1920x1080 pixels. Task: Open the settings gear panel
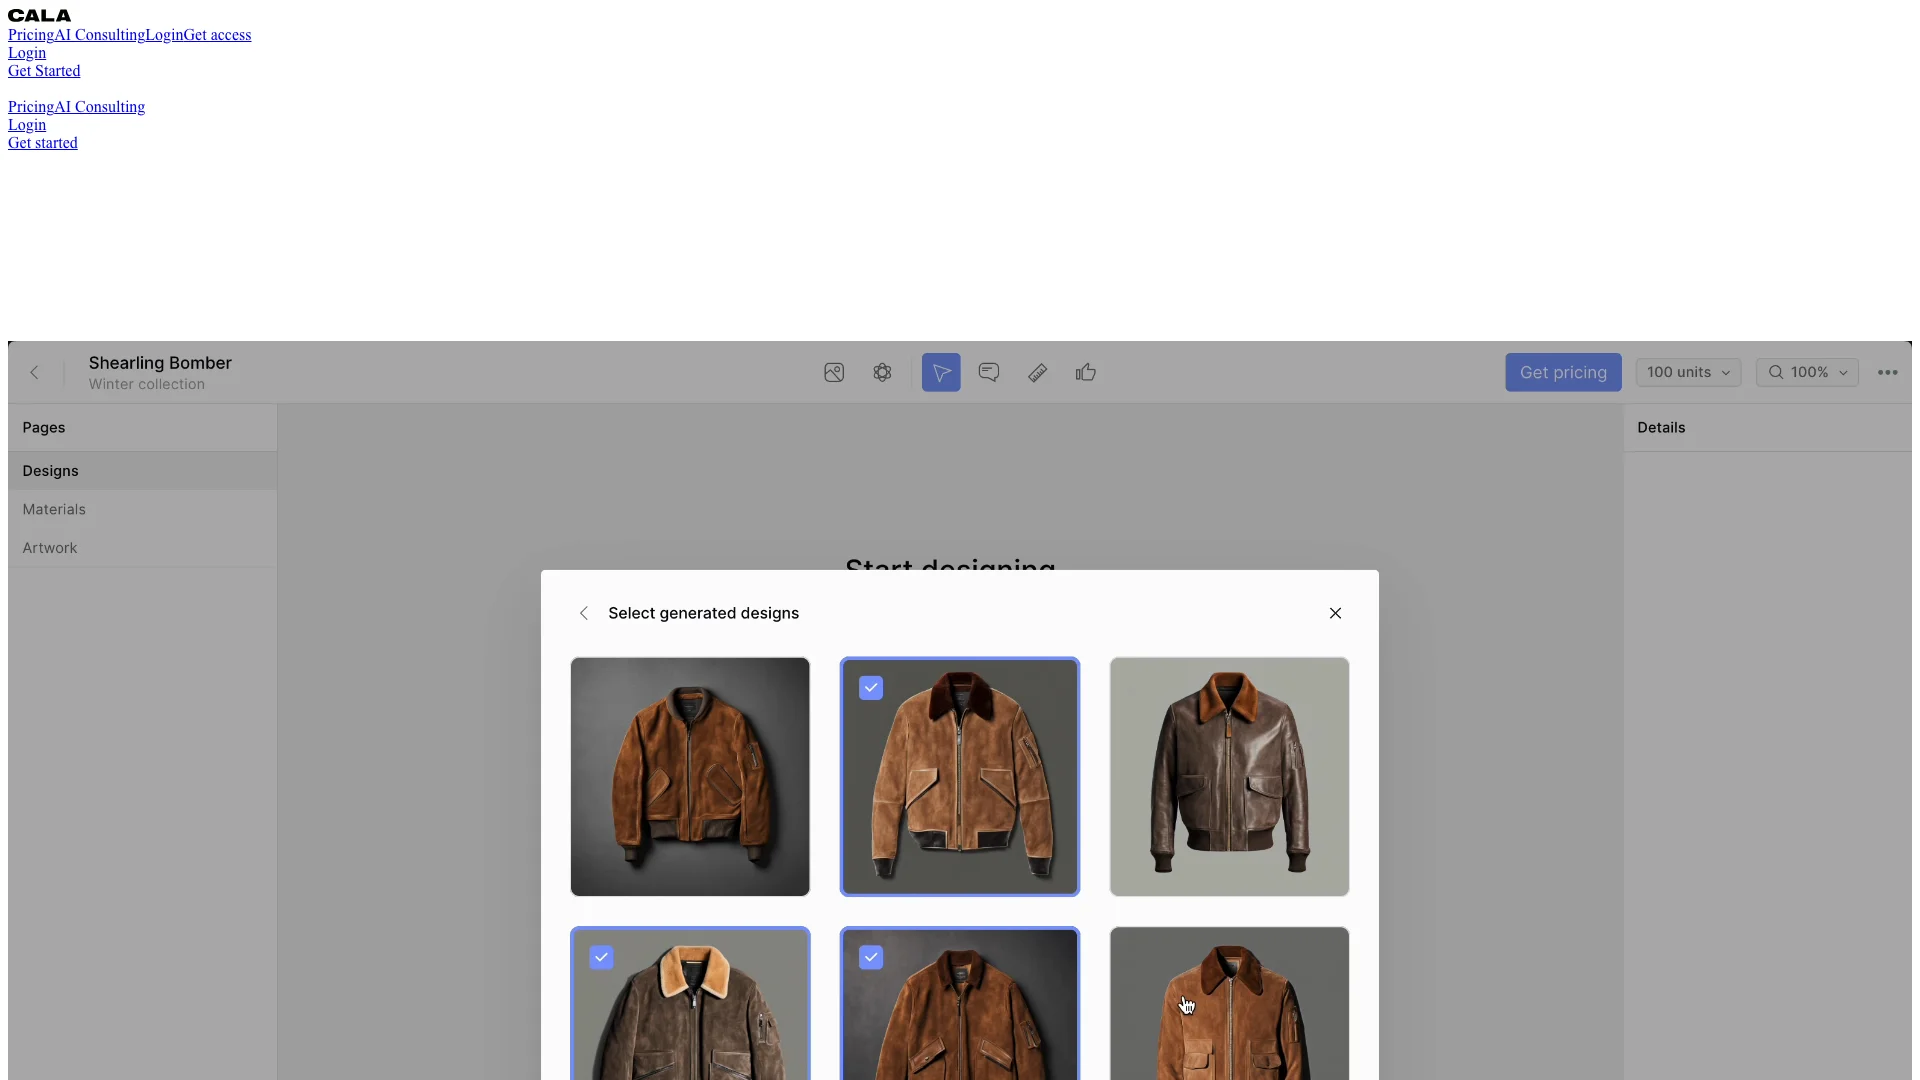(882, 372)
